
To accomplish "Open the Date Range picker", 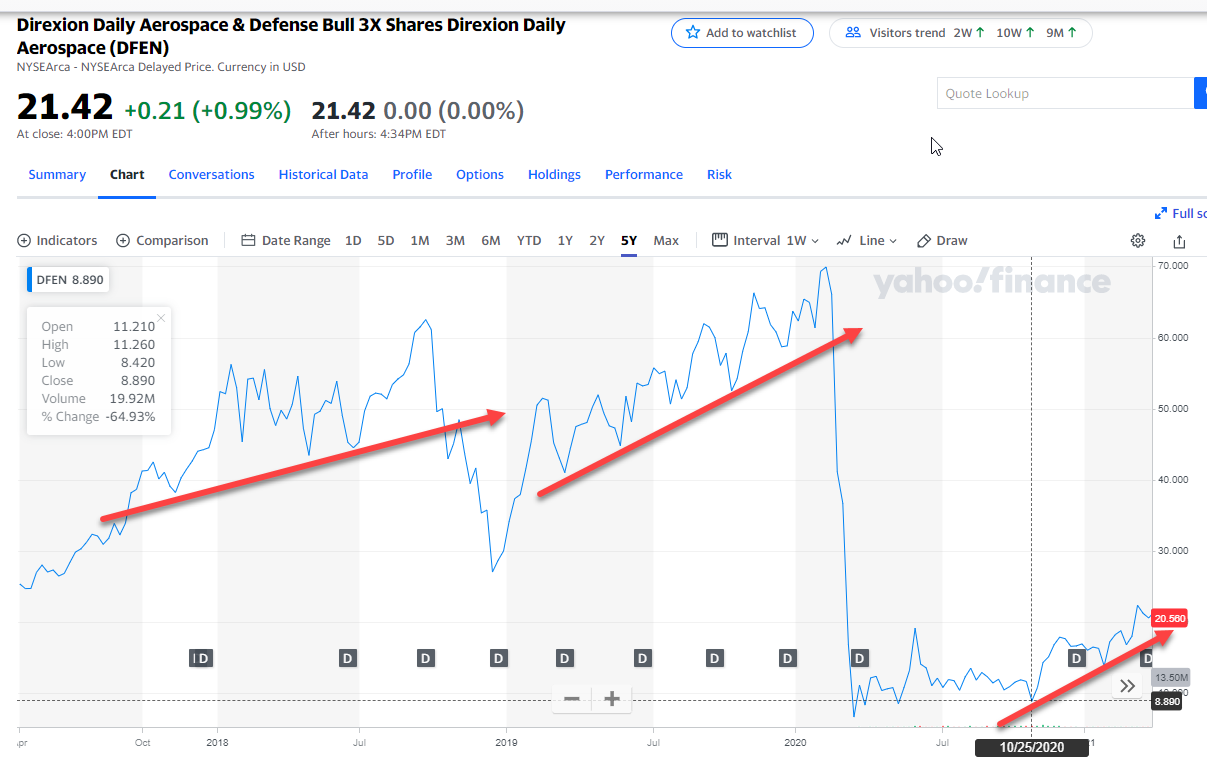I will (285, 240).
